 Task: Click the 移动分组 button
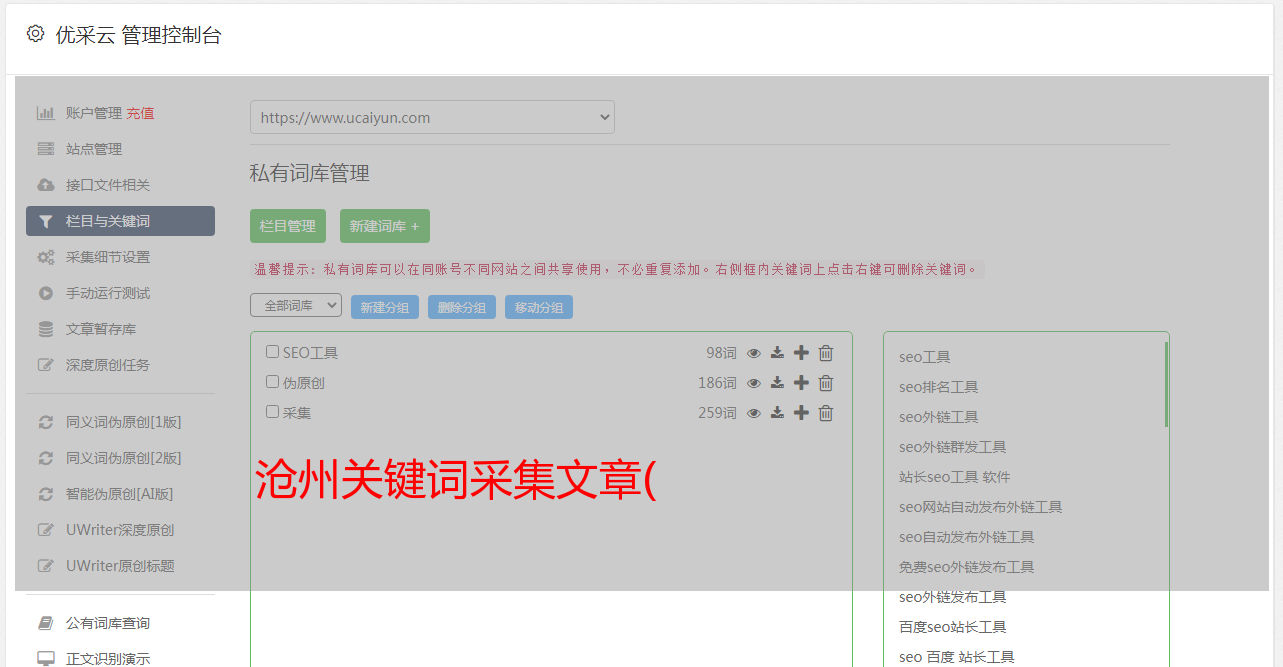[x=539, y=307]
